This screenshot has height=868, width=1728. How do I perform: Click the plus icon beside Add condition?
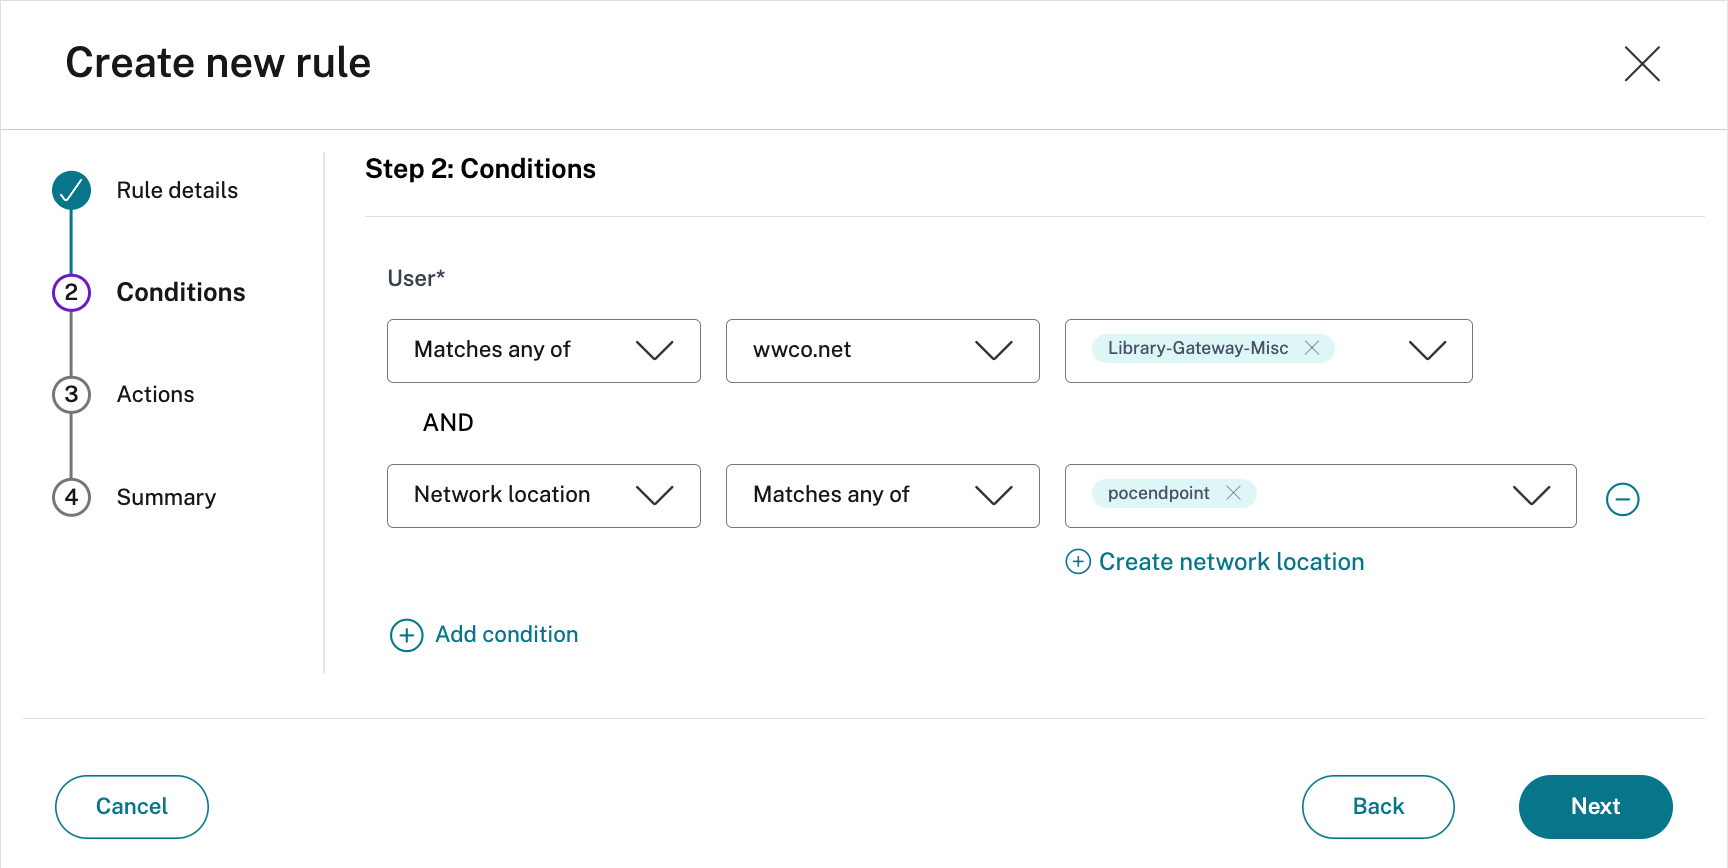[x=406, y=635]
